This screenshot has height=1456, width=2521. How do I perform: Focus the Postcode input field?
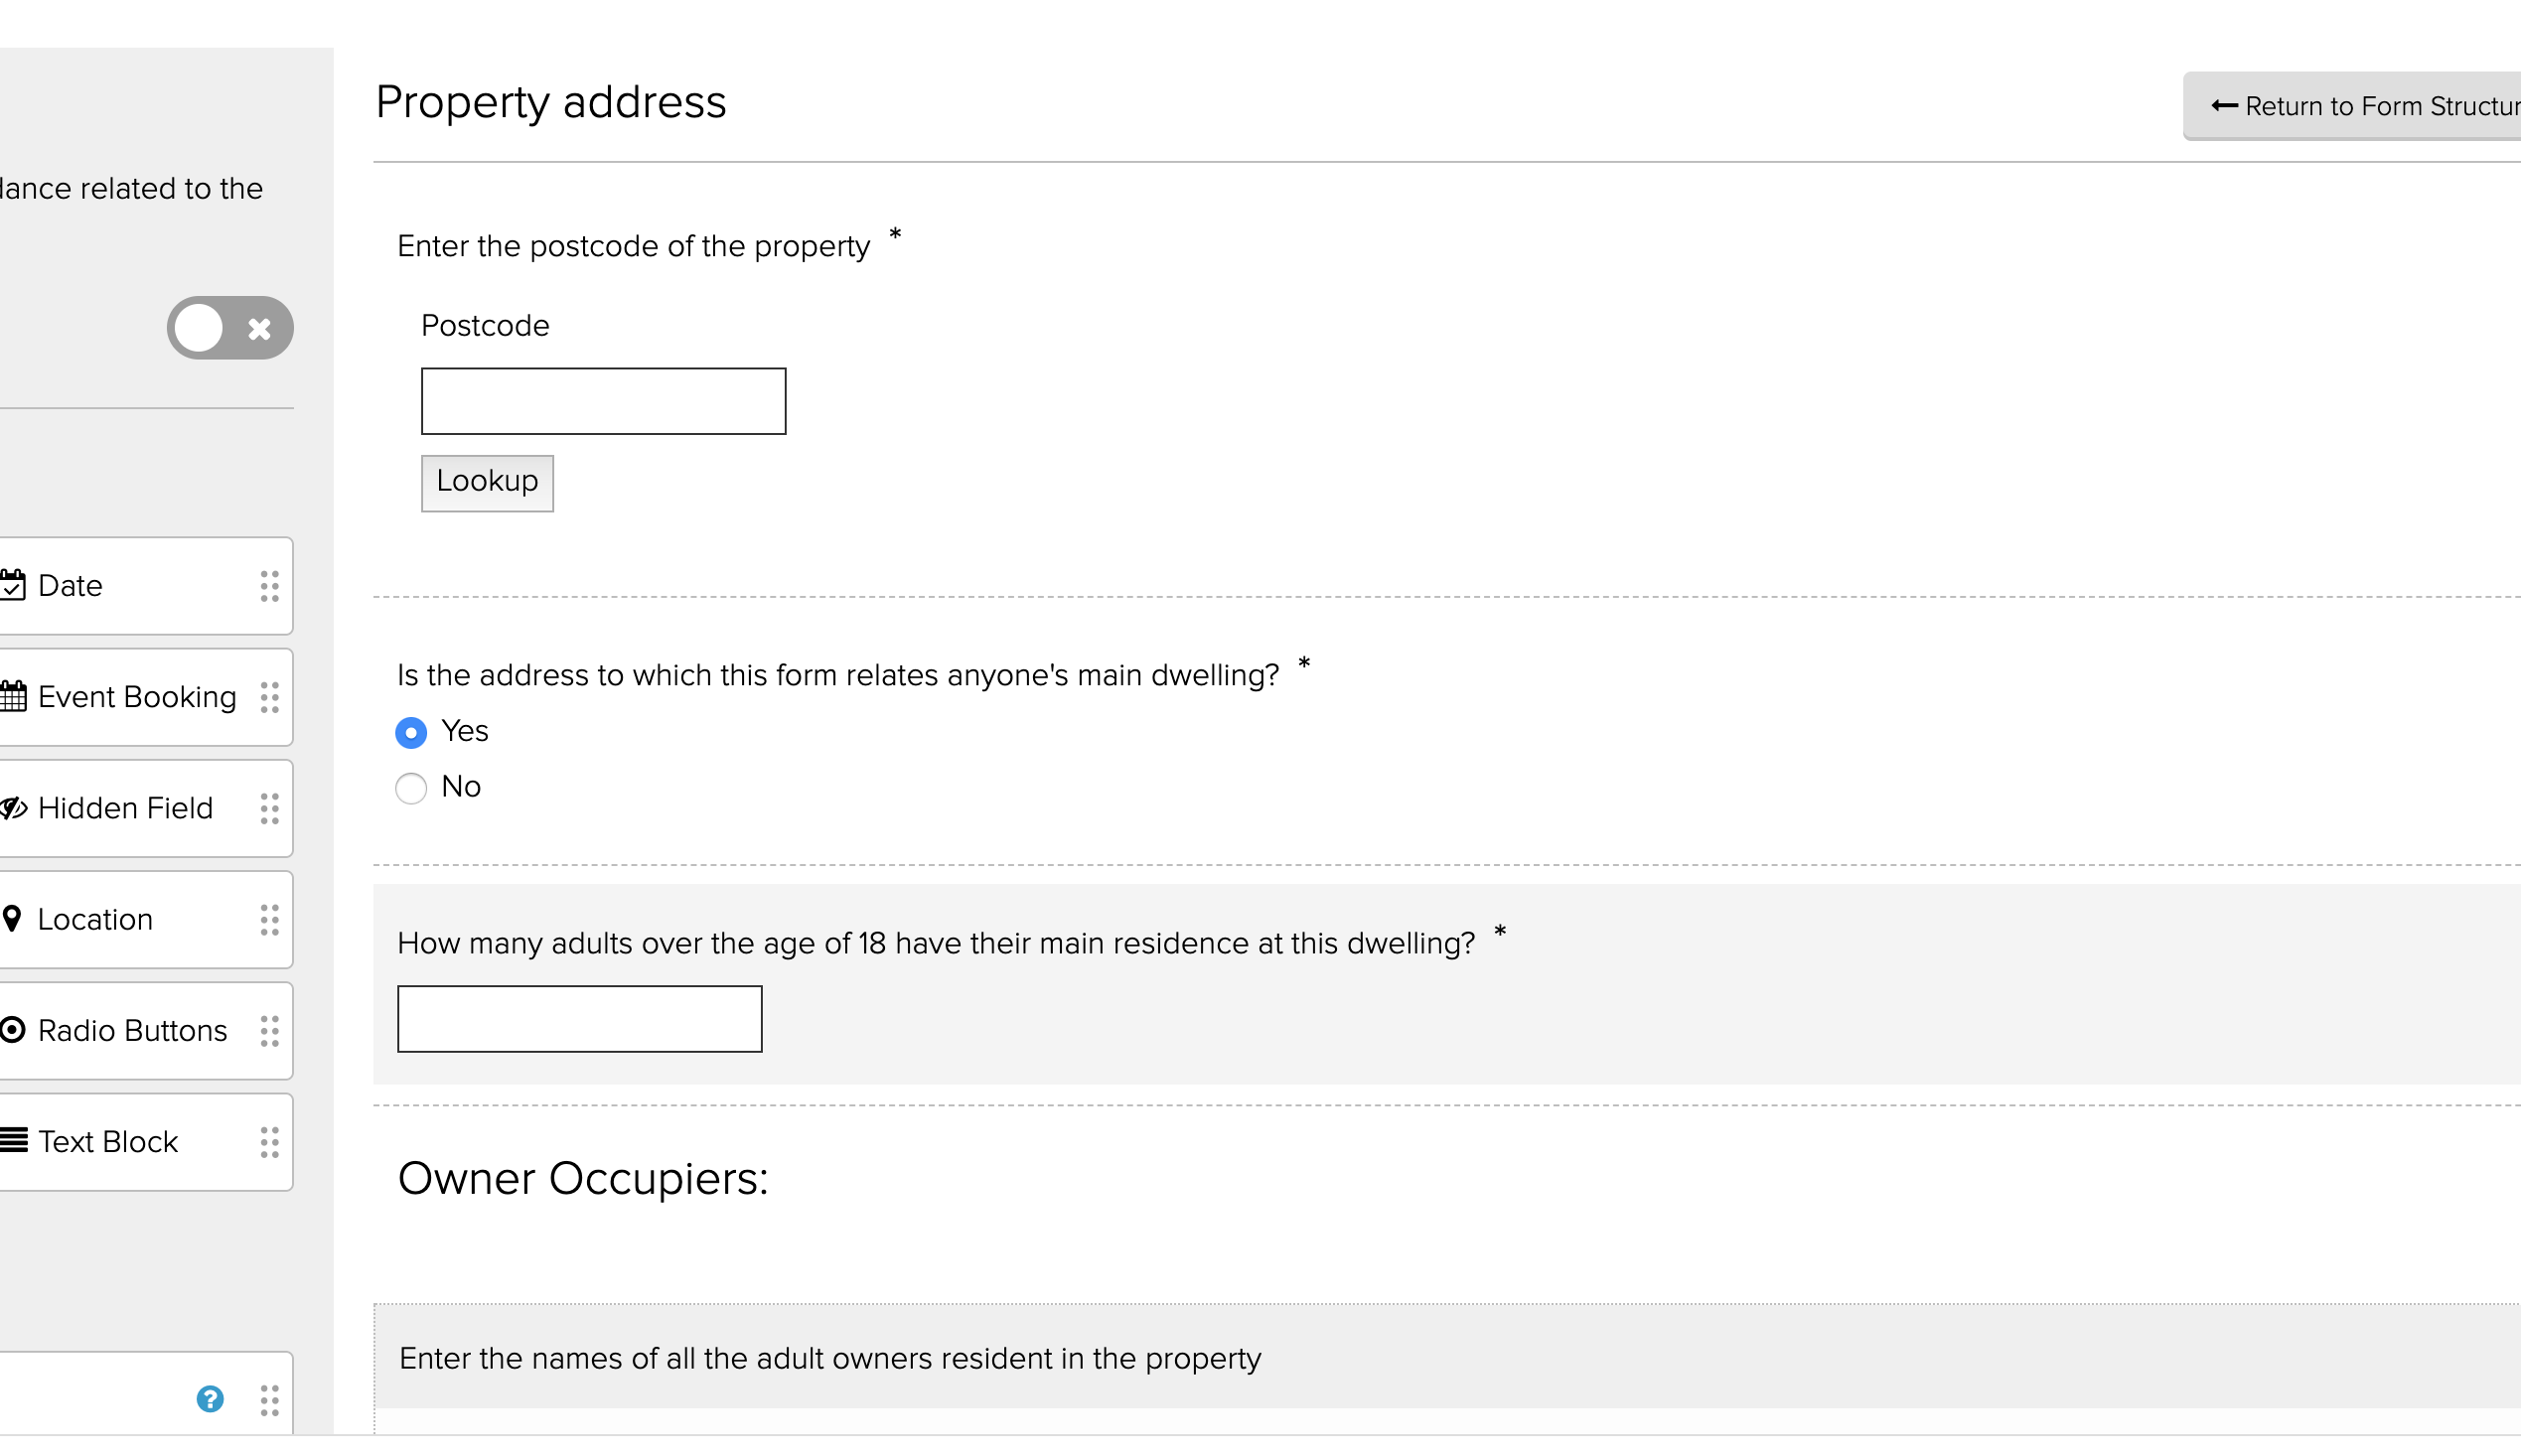[x=603, y=401]
